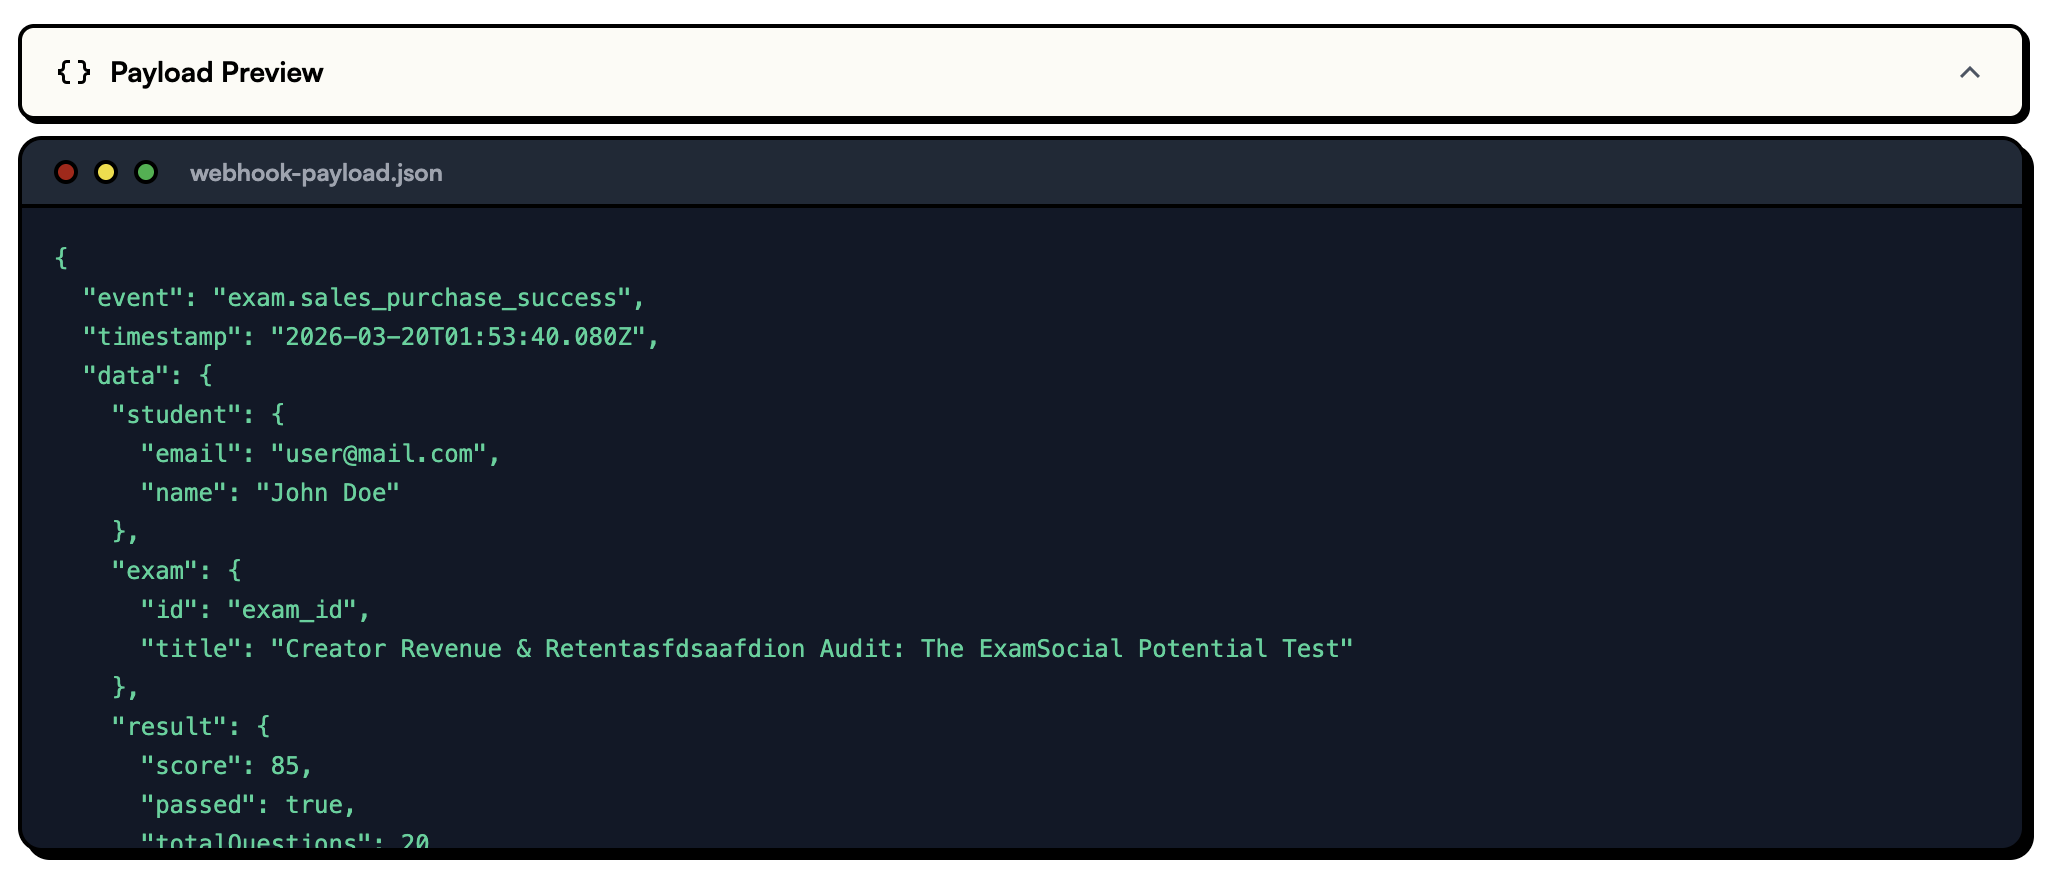
Task: Click the John Doe name value
Action: pyautogui.click(x=328, y=493)
